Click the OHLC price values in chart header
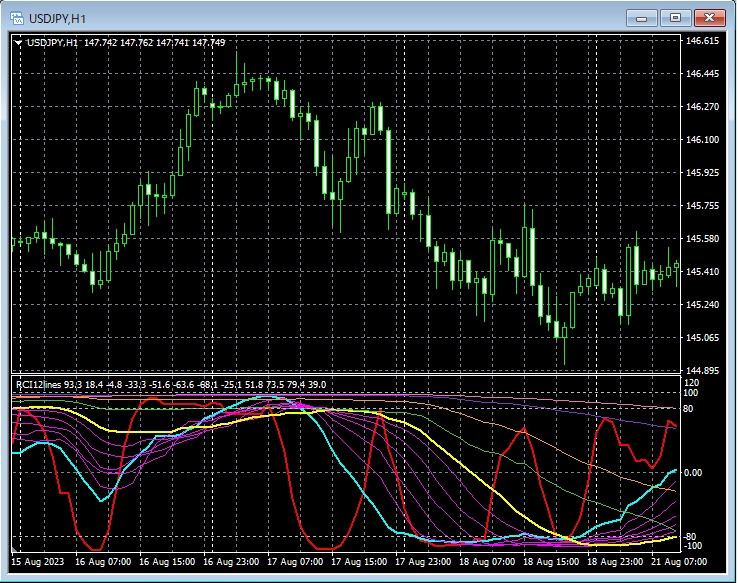The height and width of the screenshot is (583, 738). (x=155, y=43)
